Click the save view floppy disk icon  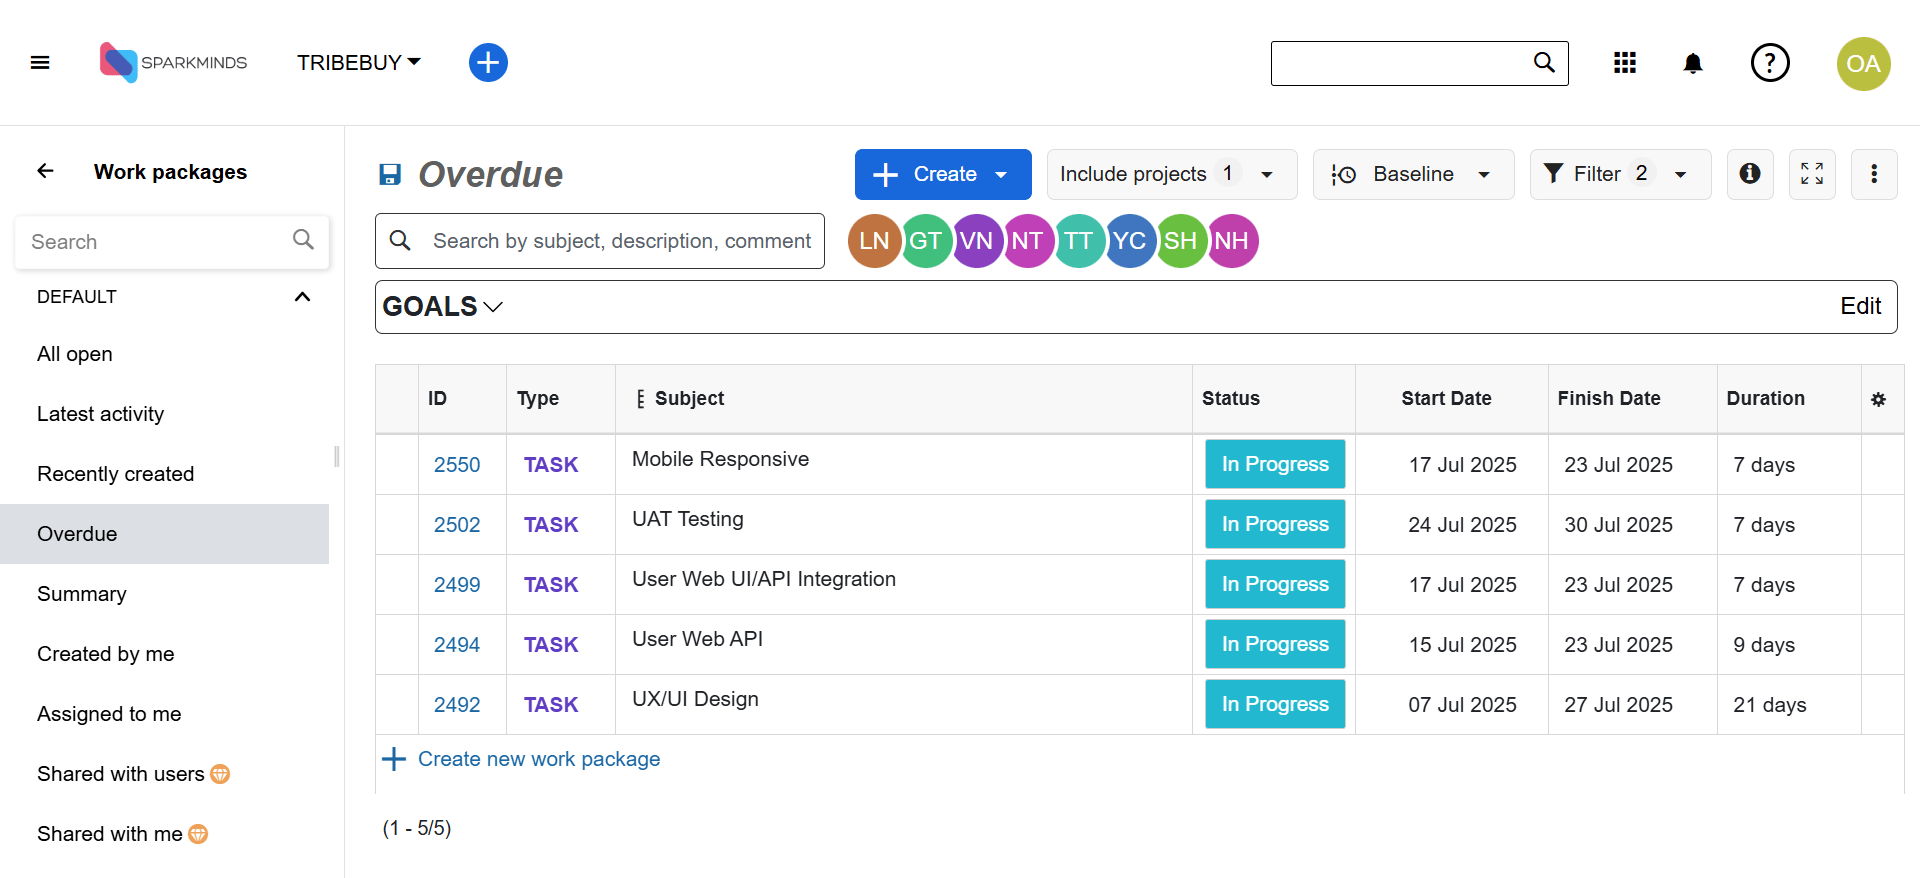pyautogui.click(x=390, y=175)
